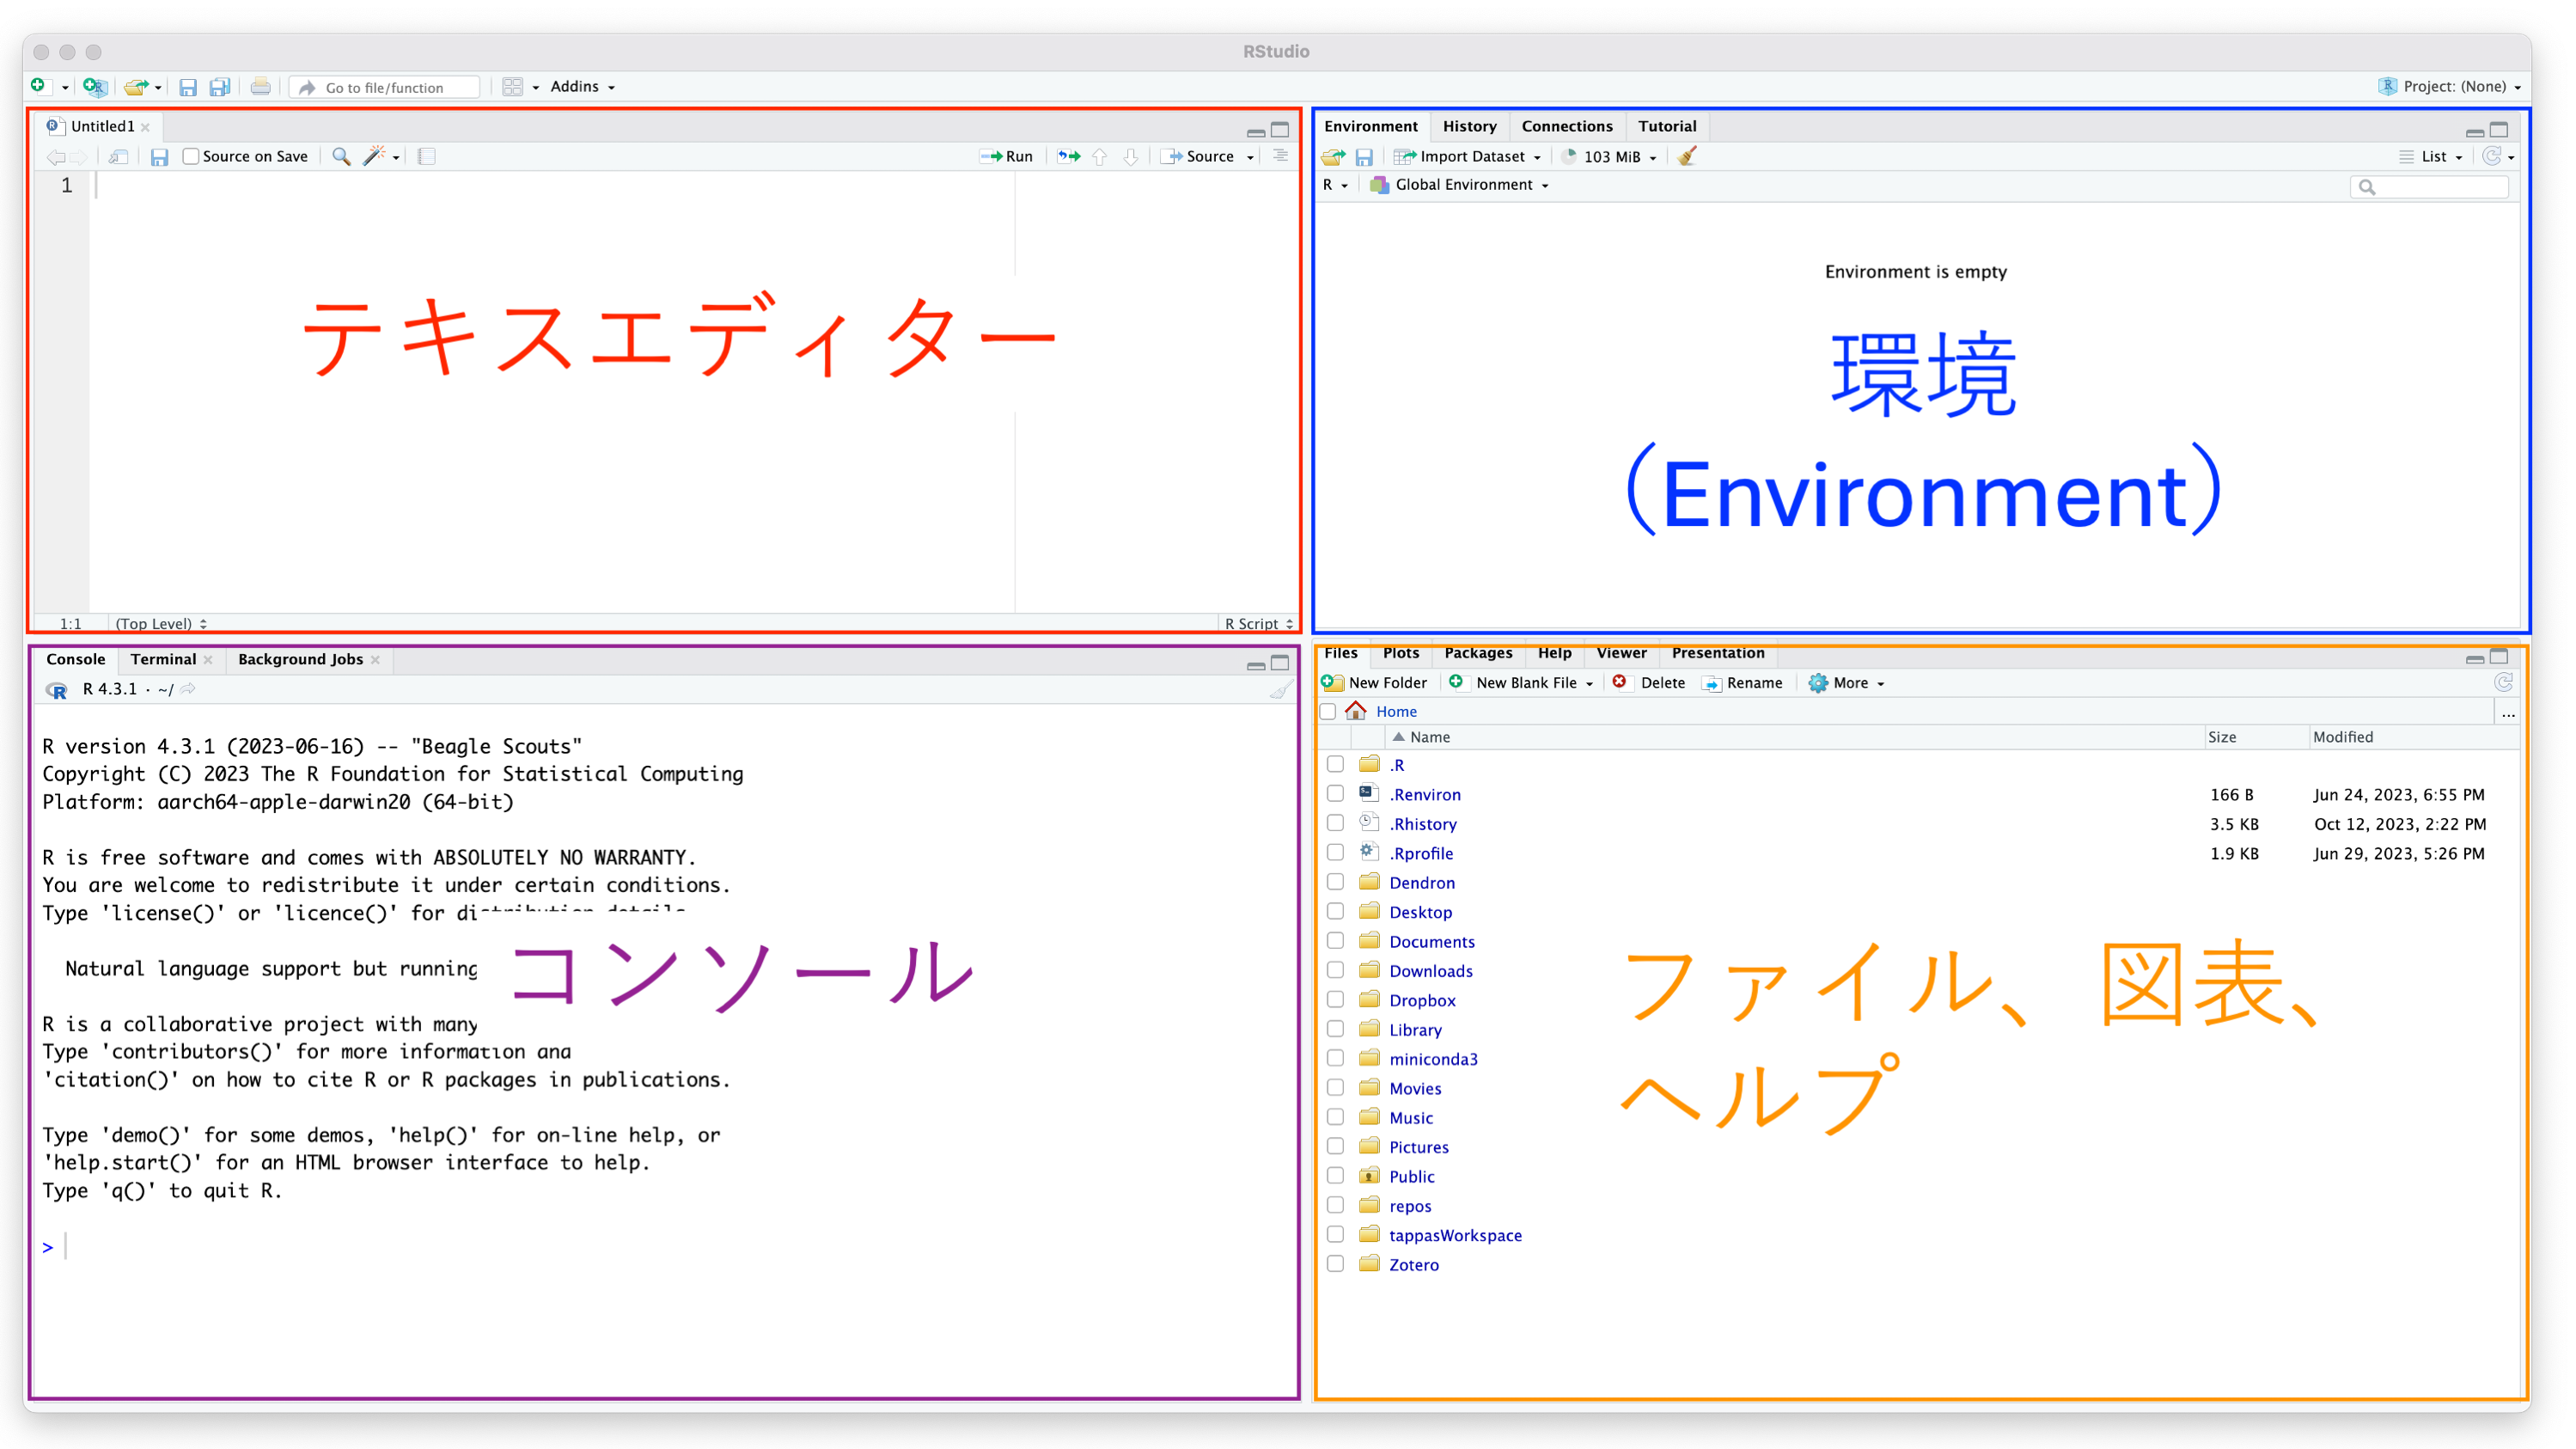This screenshot has height=1449, width=2576.
Task: Click the save all documents icon
Action: [220, 87]
